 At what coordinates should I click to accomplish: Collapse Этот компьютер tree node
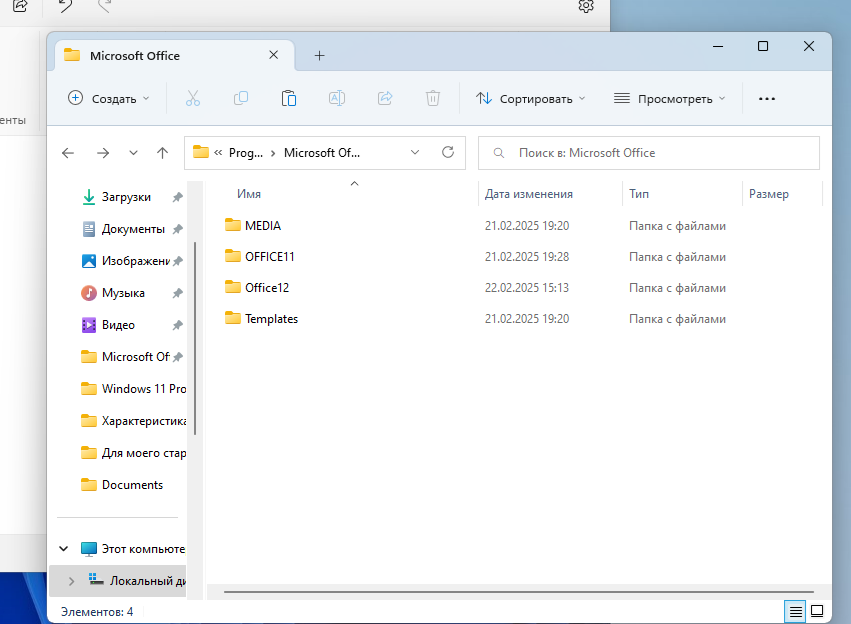click(x=63, y=549)
